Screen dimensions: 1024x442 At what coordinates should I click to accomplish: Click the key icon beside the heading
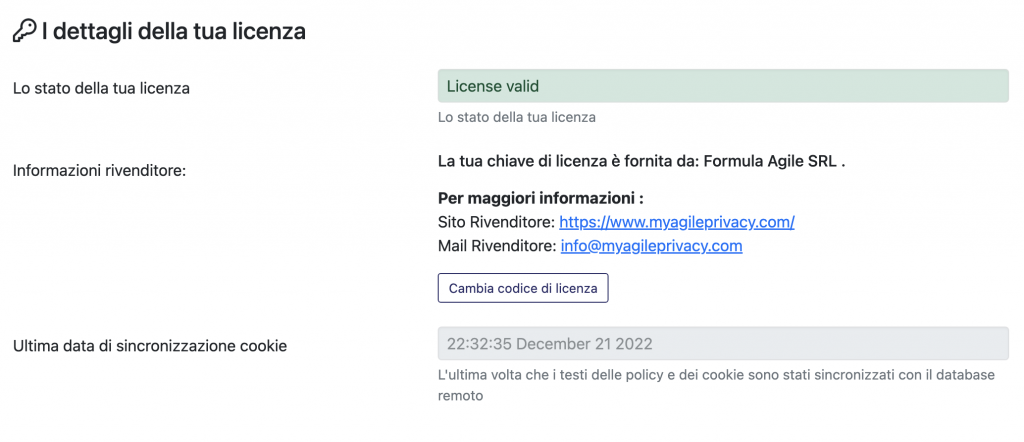coord(24,31)
